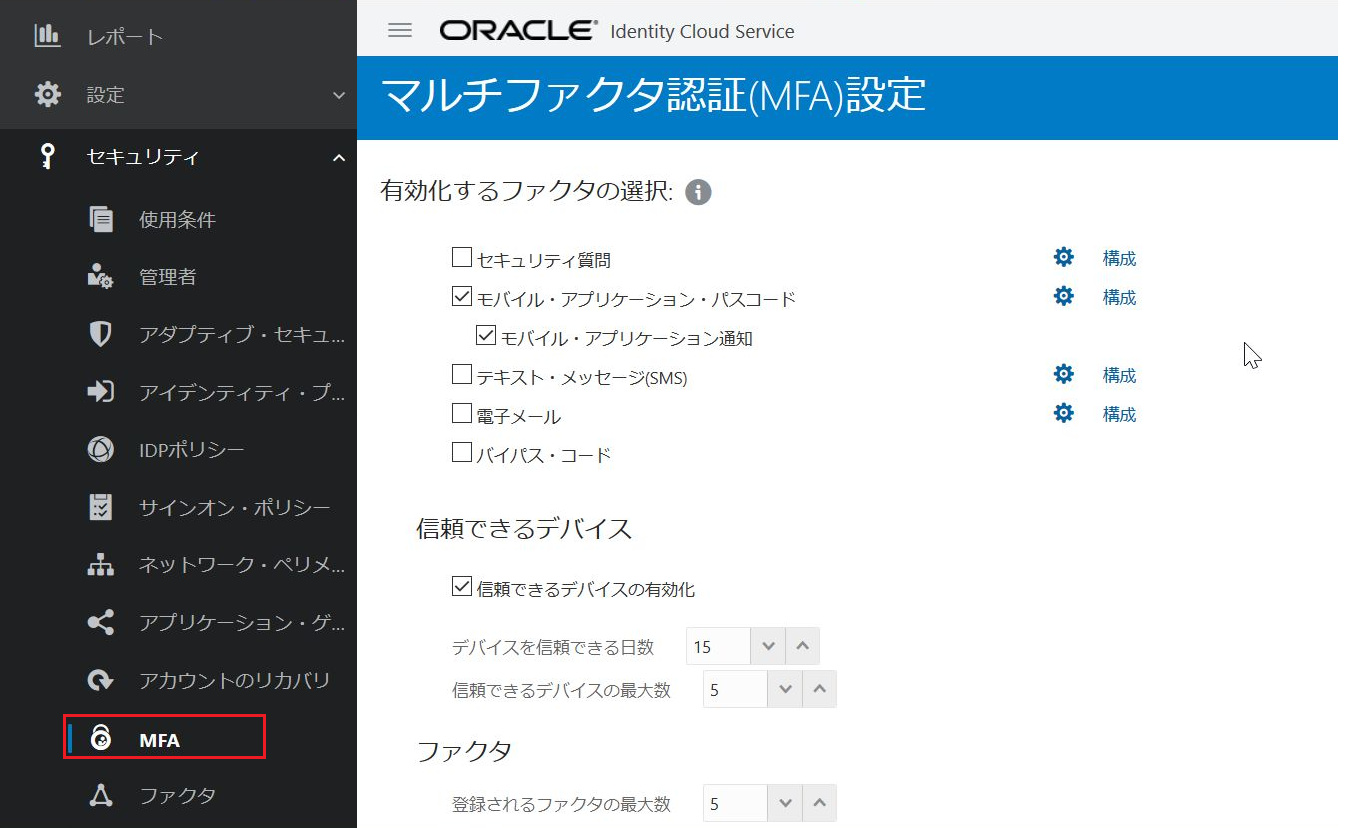Image resolution: width=1346 pixels, height=828 pixels.
Task: Open the hamburger navigation menu
Action: 400,30
